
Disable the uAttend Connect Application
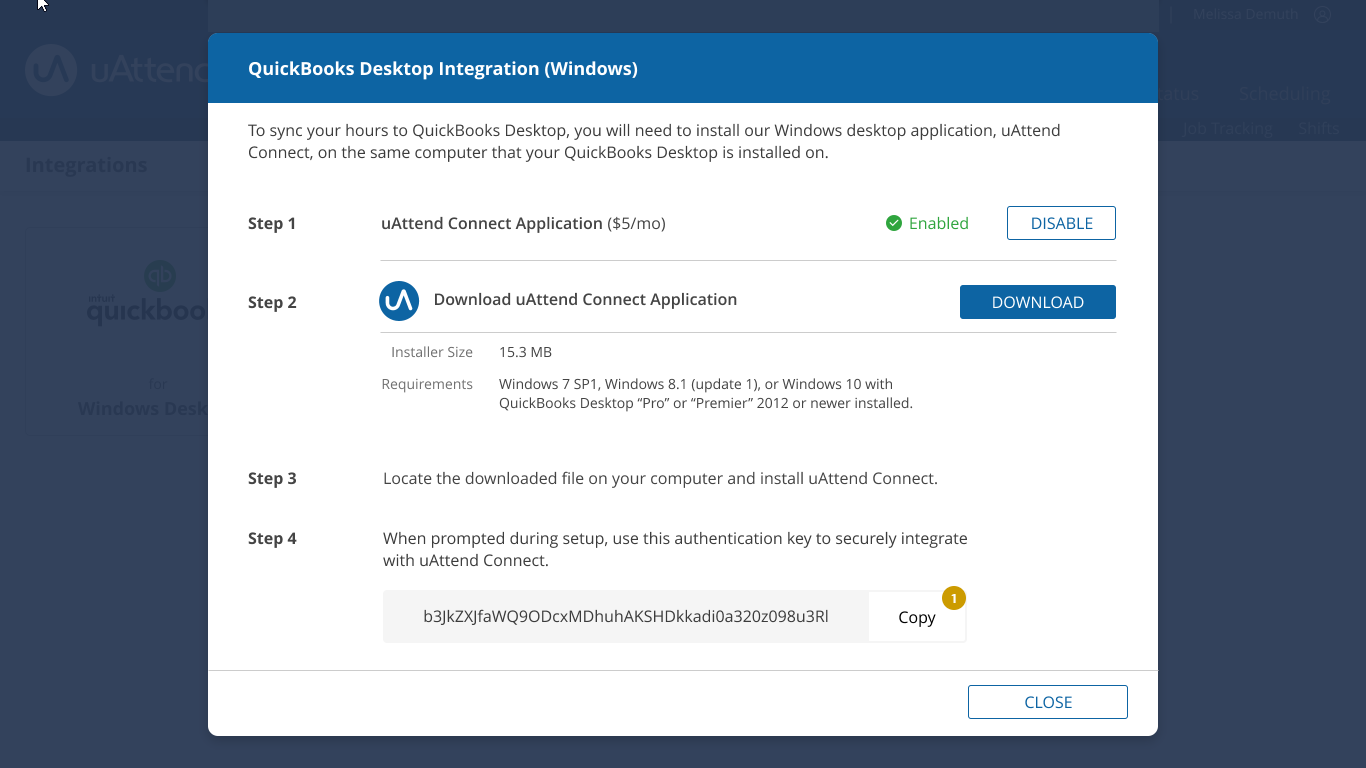(1061, 223)
